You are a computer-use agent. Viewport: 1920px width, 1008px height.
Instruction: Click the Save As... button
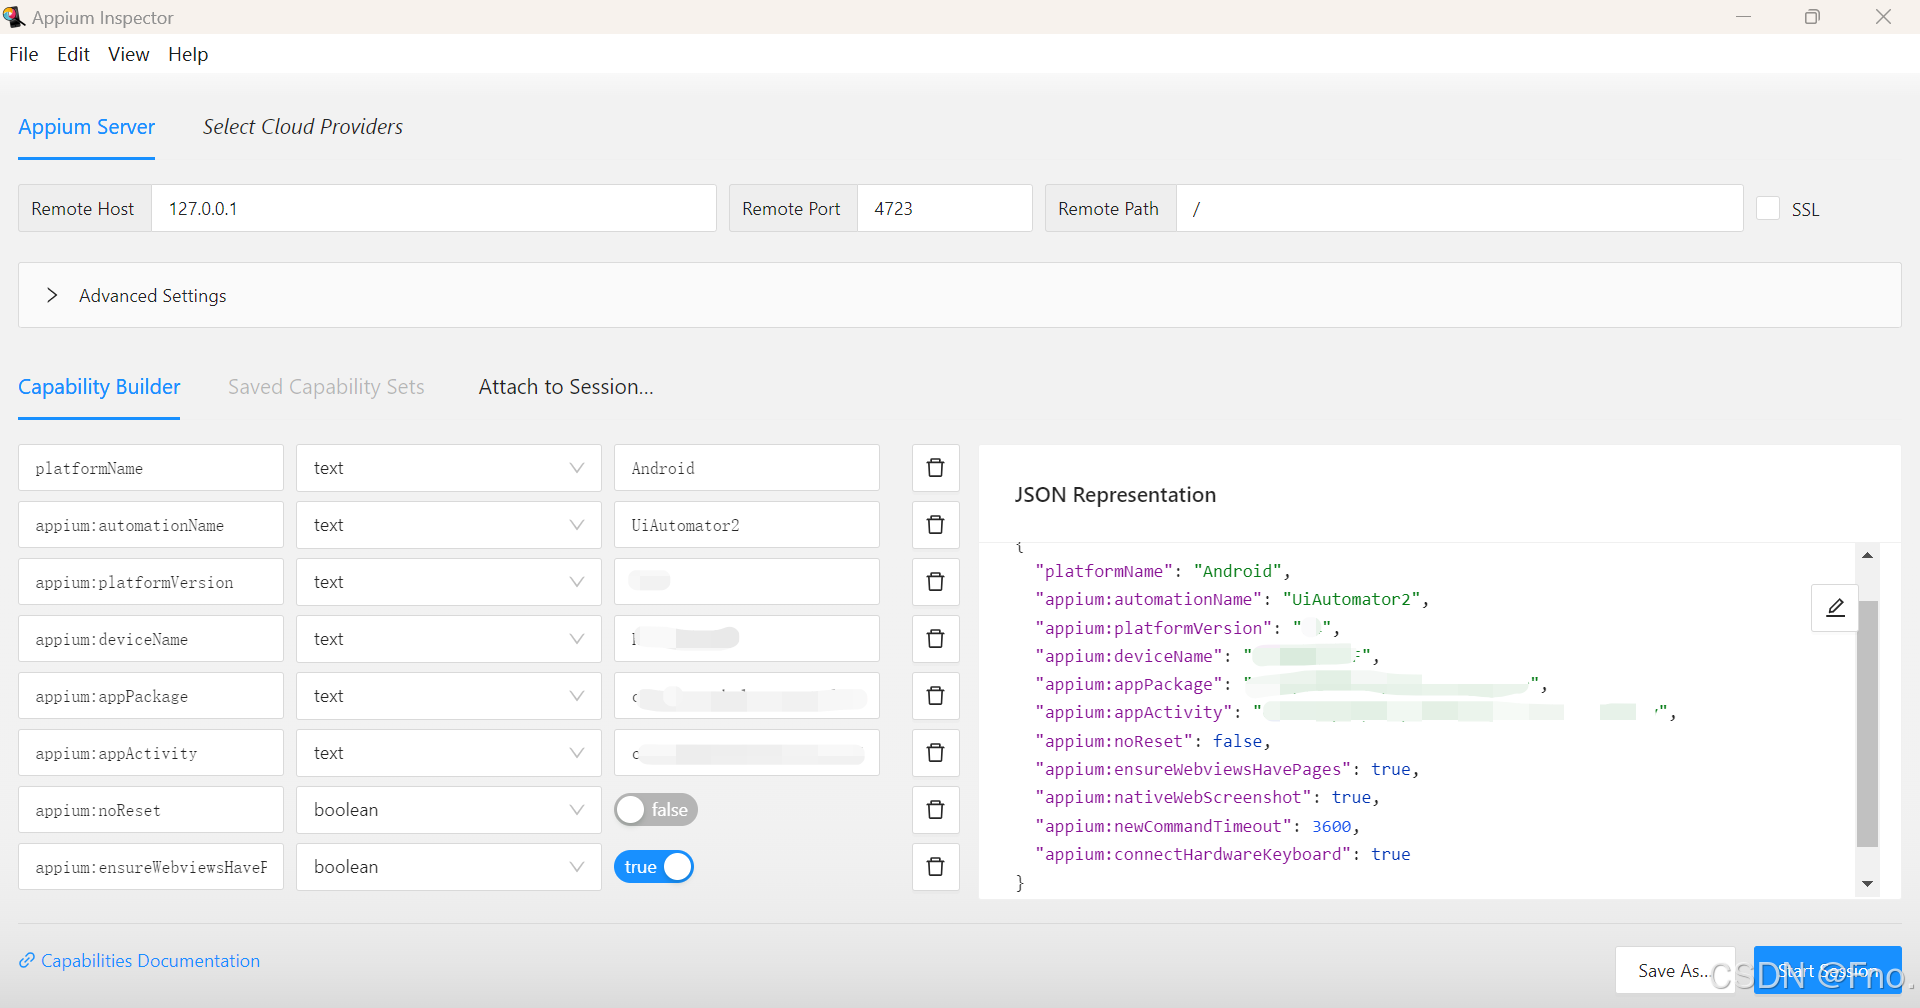[x=1674, y=970]
